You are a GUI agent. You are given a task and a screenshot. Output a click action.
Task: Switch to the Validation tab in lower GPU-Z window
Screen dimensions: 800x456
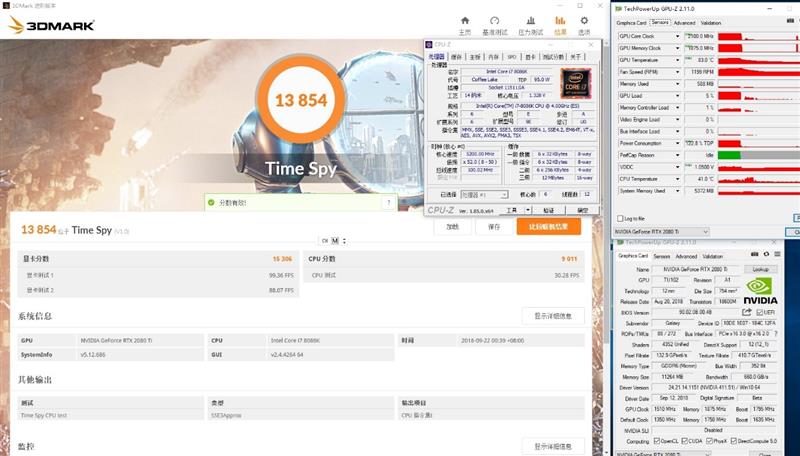pyautogui.click(x=712, y=256)
